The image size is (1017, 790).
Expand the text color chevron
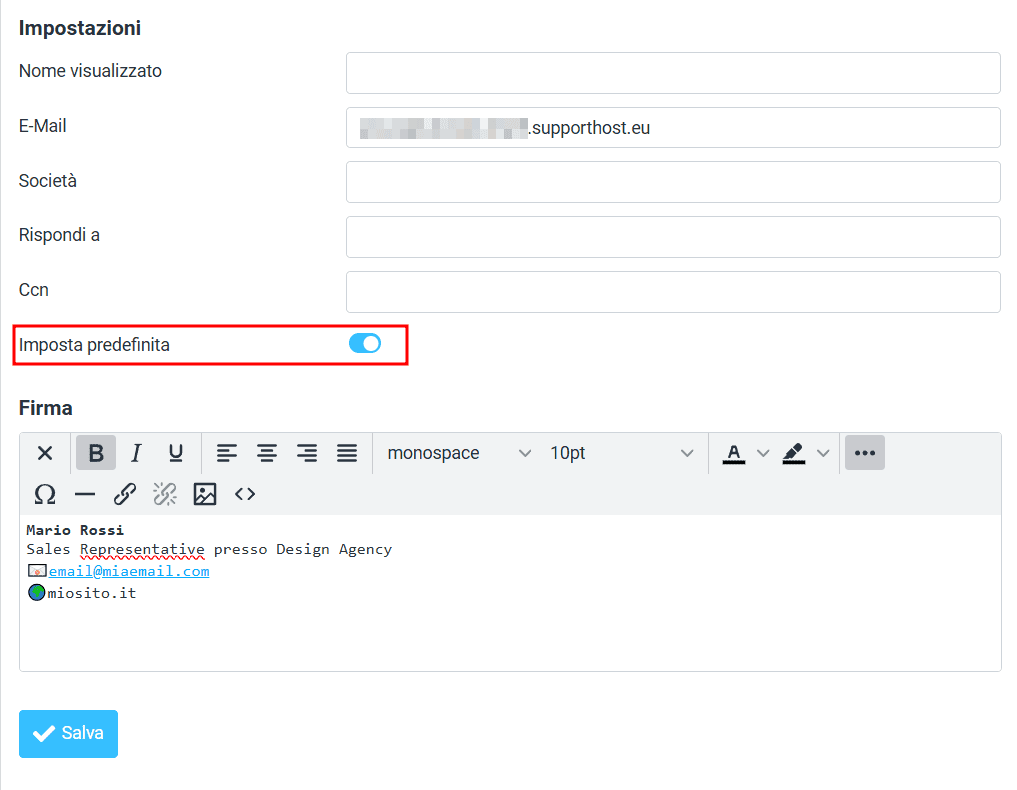pyautogui.click(x=763, y=453)
